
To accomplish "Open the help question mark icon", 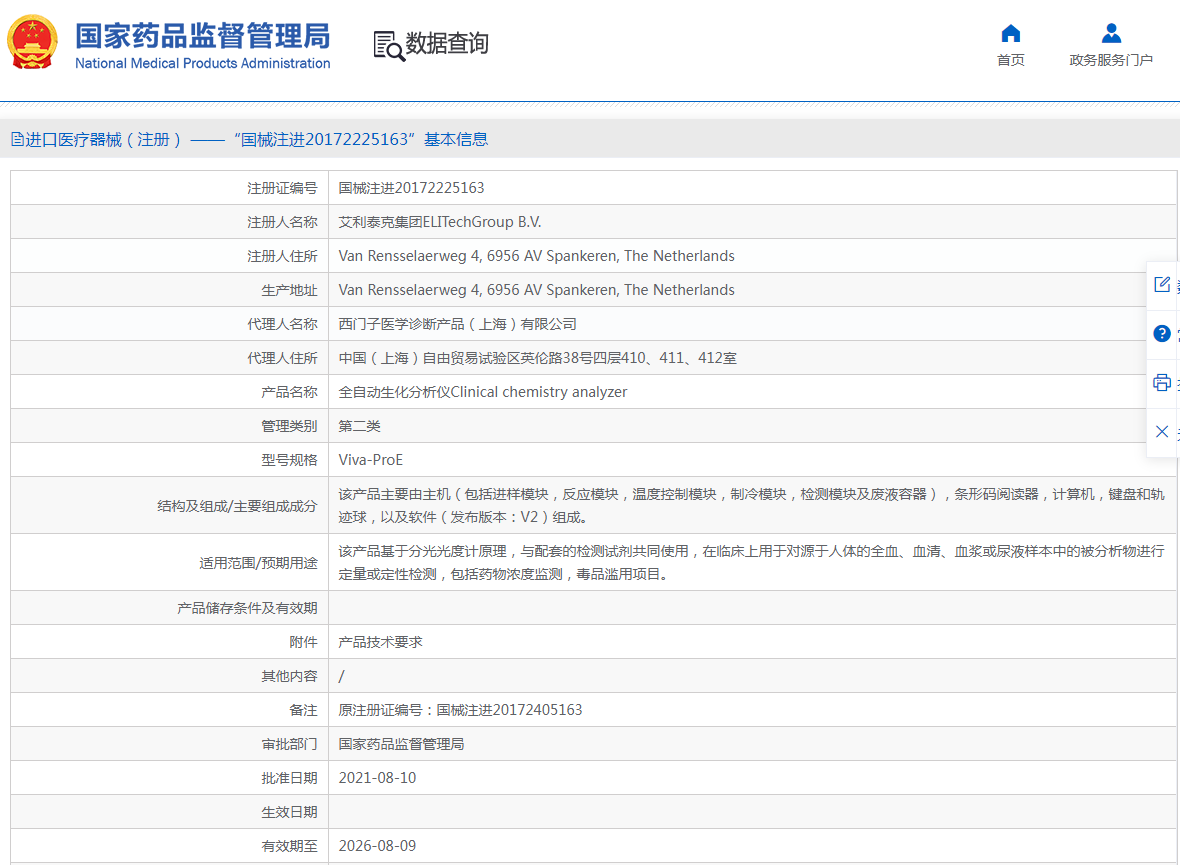I will coord(1162,334).
